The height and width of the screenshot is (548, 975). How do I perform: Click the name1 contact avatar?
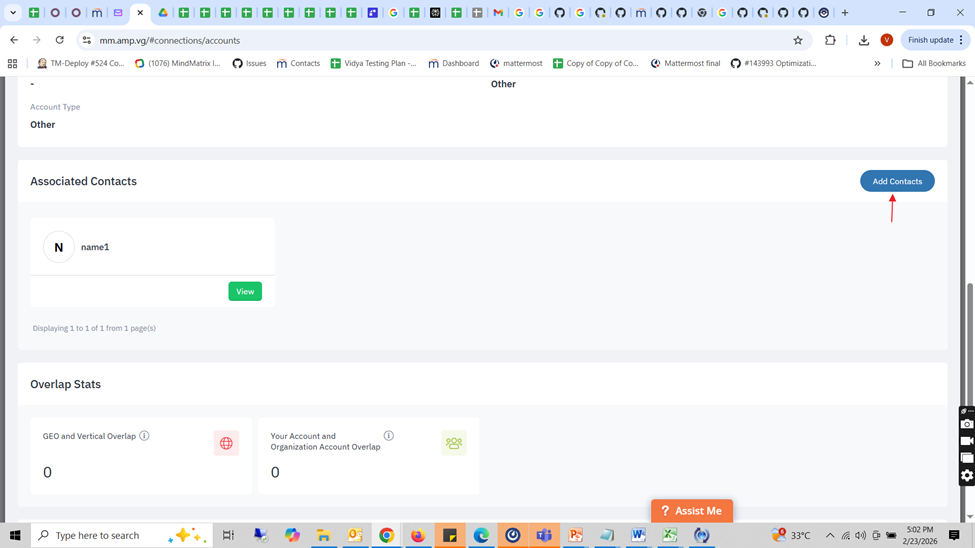pos(59,247)
